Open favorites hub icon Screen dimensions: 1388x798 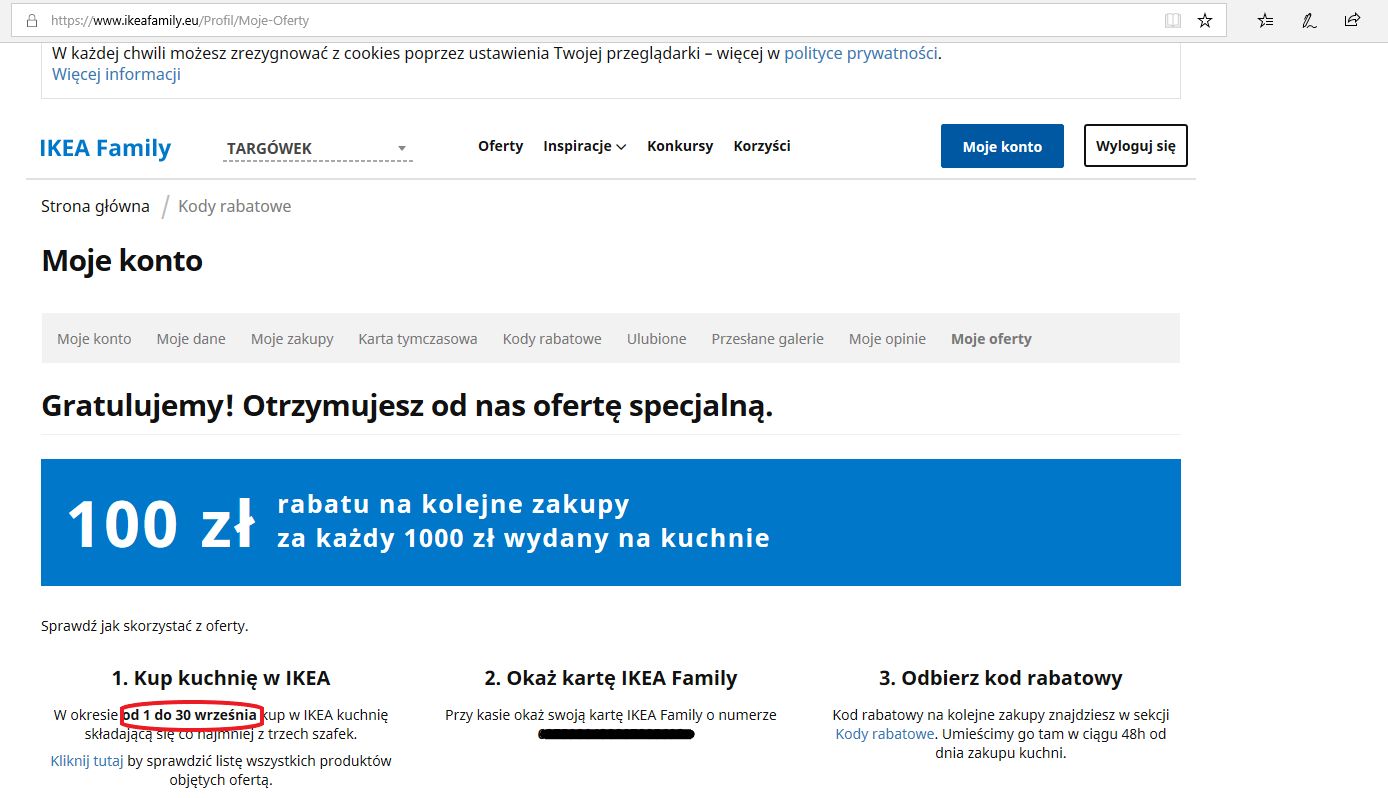pos(1266,20)
